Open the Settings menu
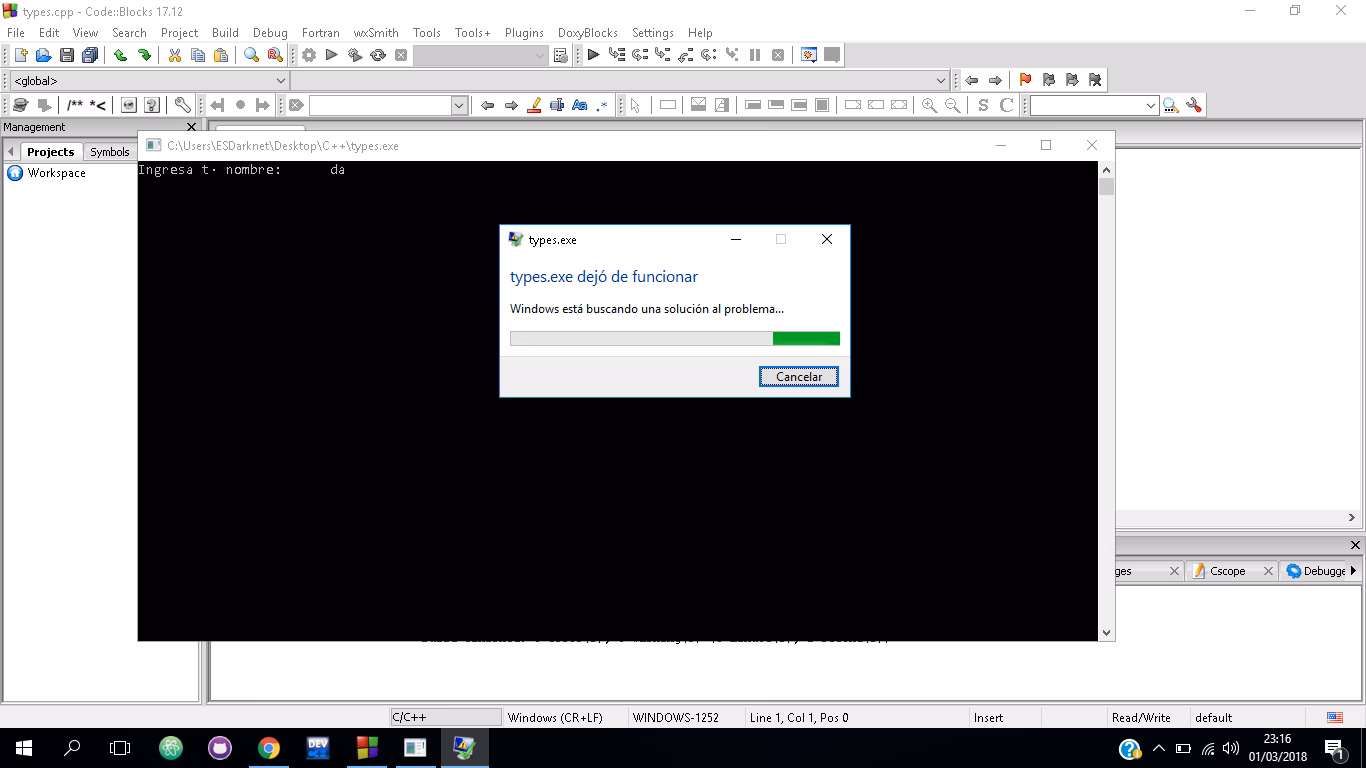The height and width of the screenshot is (768, 1366). click(653, 33)
